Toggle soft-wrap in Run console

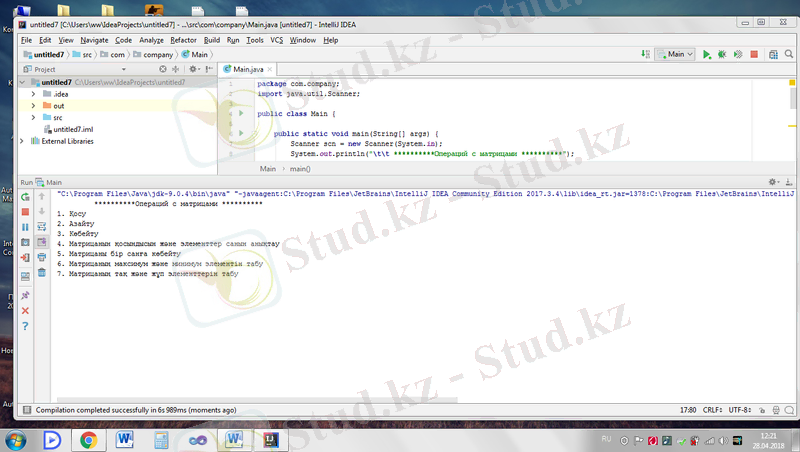tap(42, 227)
